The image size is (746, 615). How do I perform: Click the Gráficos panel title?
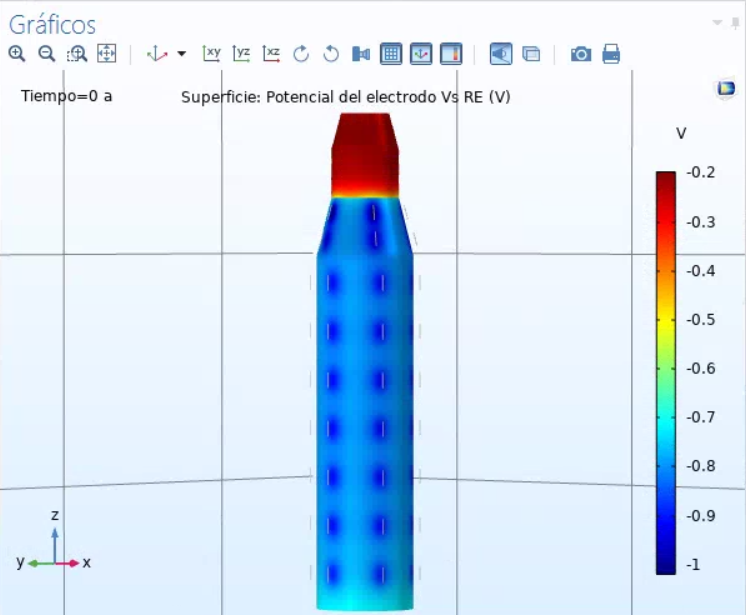[52, 23]
